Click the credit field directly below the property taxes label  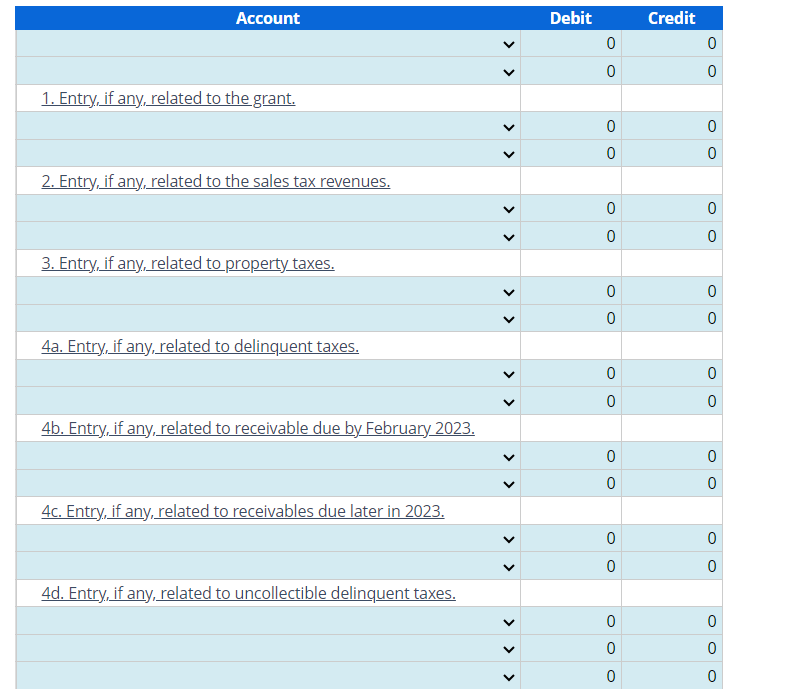tap(672, 291)
